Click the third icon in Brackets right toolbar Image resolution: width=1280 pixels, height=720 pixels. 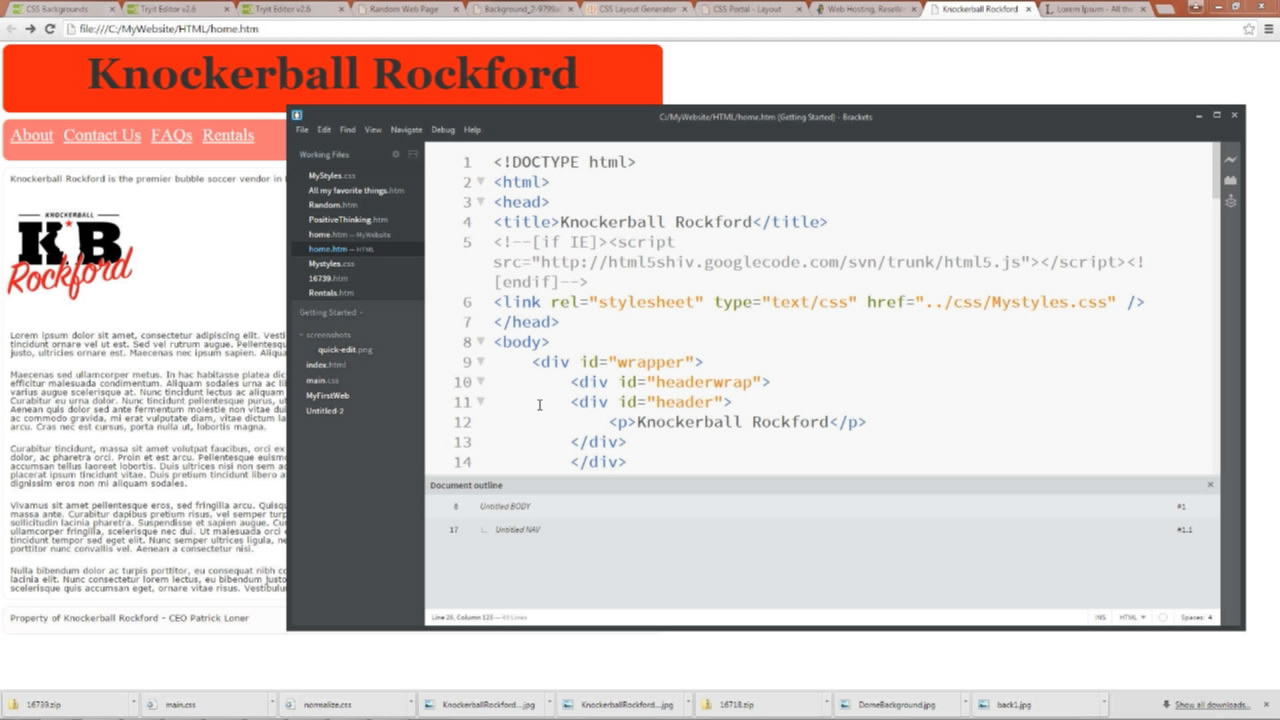coord(1230,201)
